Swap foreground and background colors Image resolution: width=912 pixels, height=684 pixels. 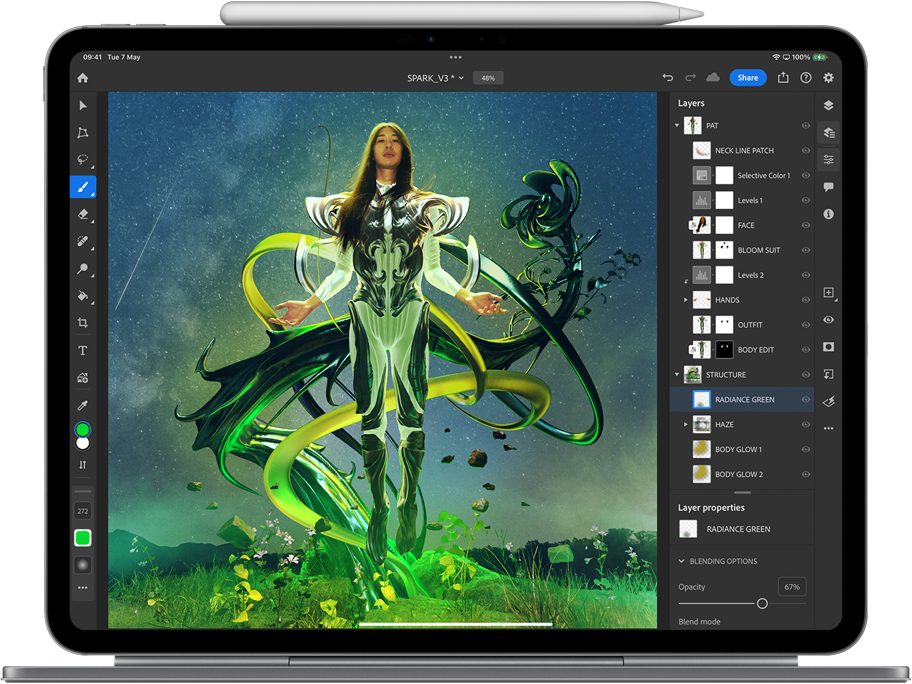click(83, 465)
